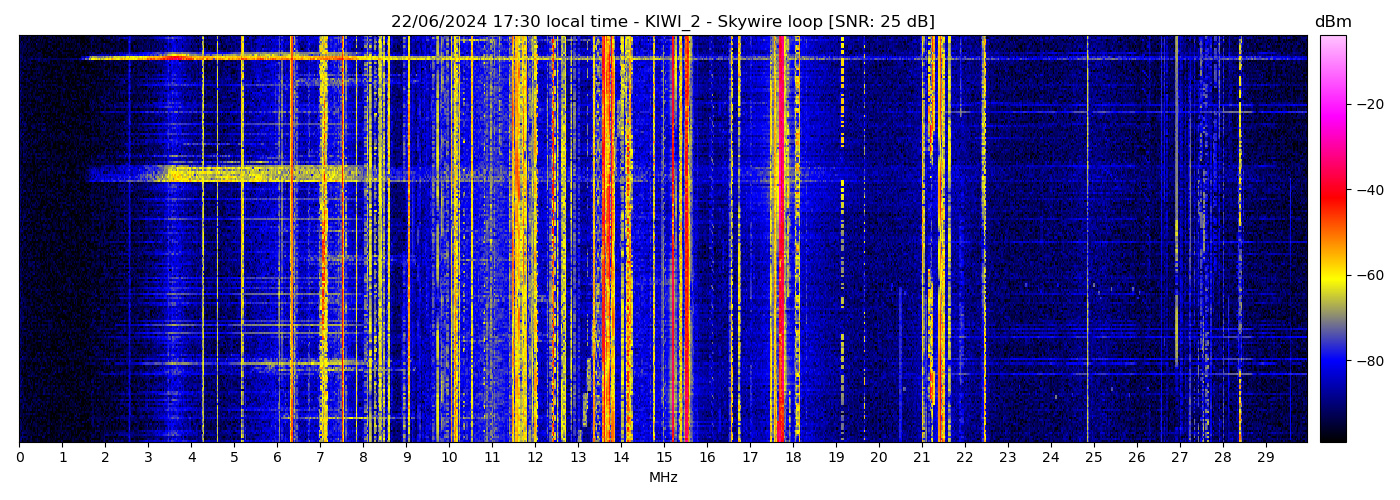
Task: Click the 14 MHz axis tick label
Action: (621, 458)
